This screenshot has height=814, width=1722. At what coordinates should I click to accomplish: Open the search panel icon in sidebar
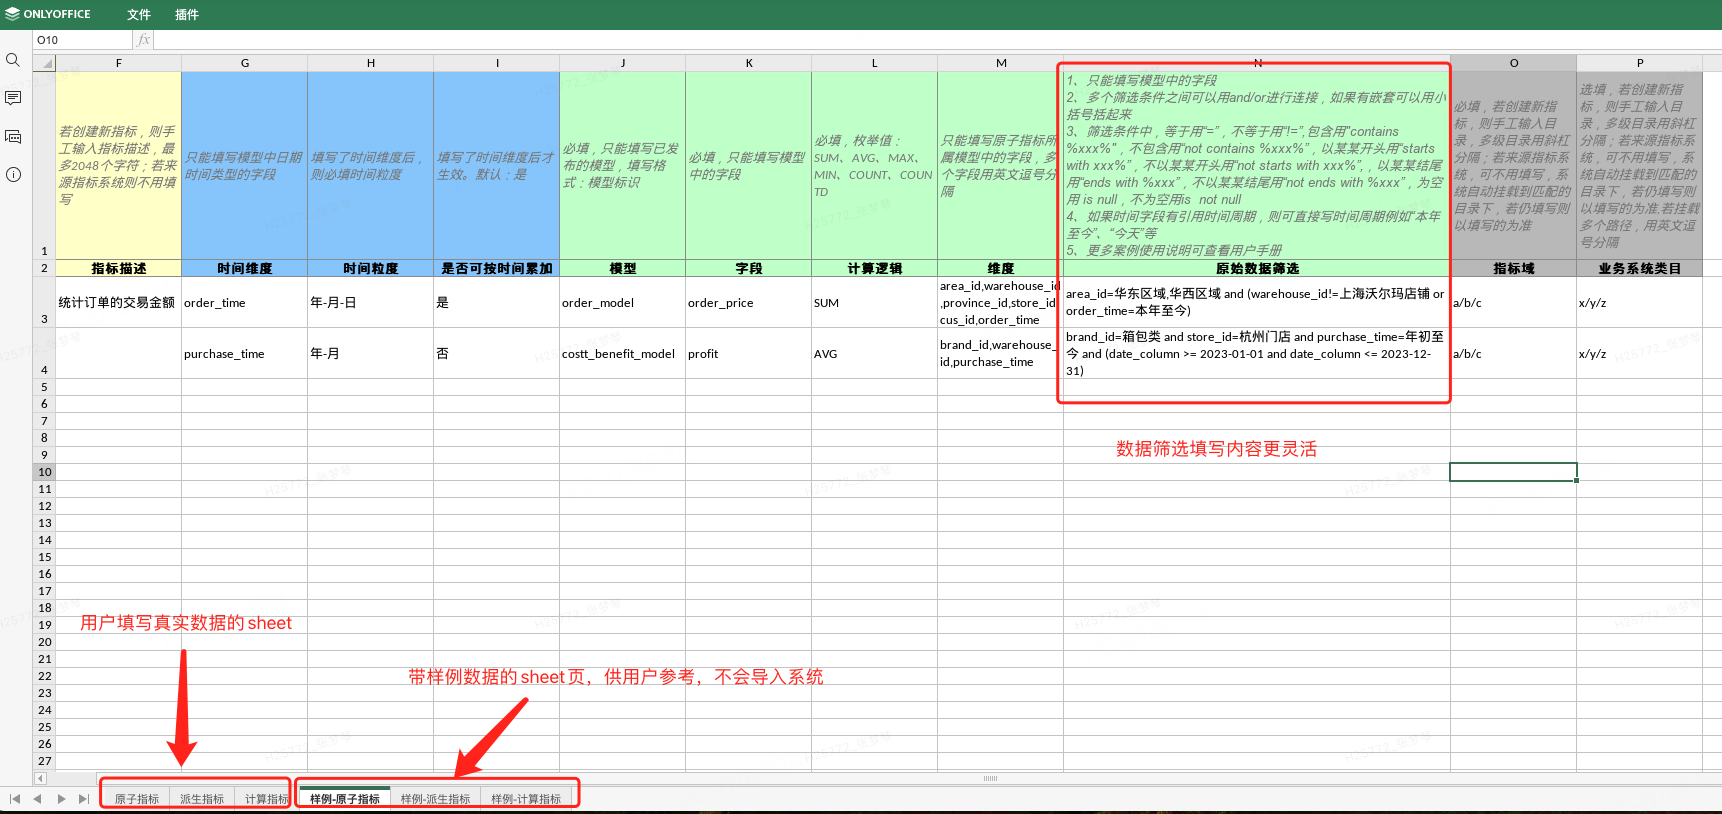pos(13,60)
